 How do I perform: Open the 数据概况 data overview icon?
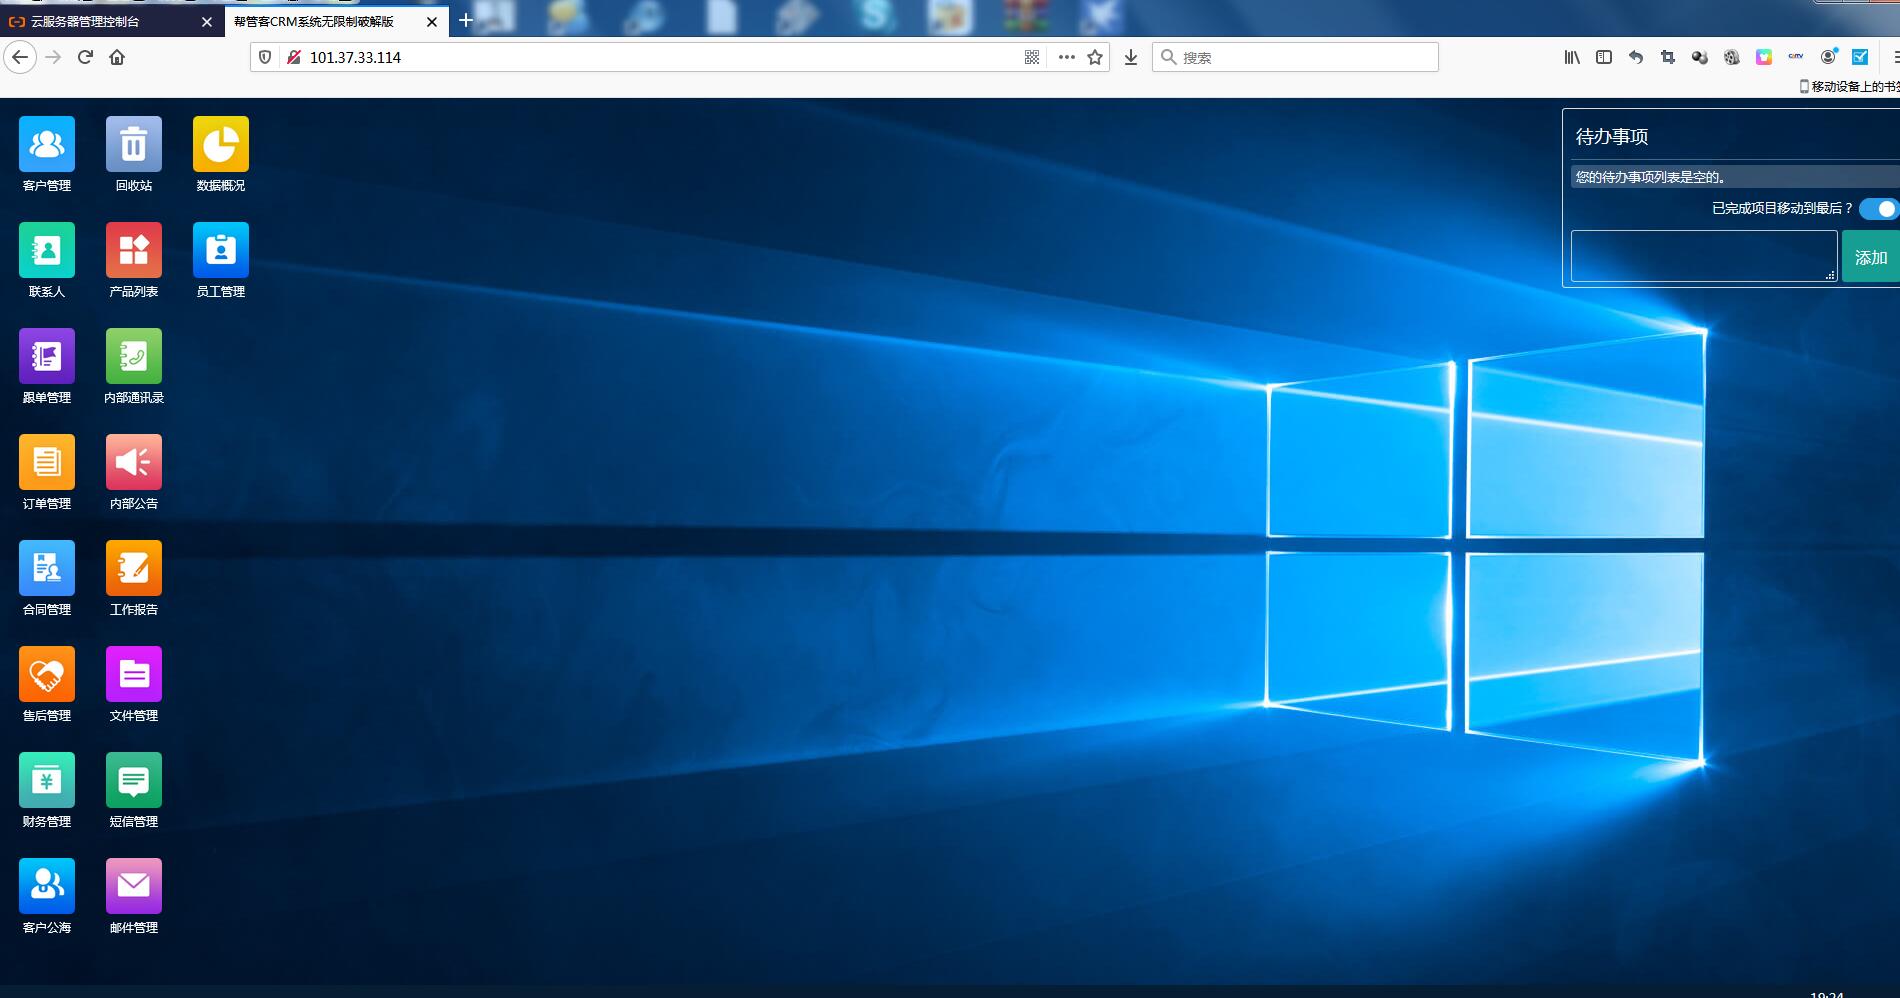click(x=220, y=145)
